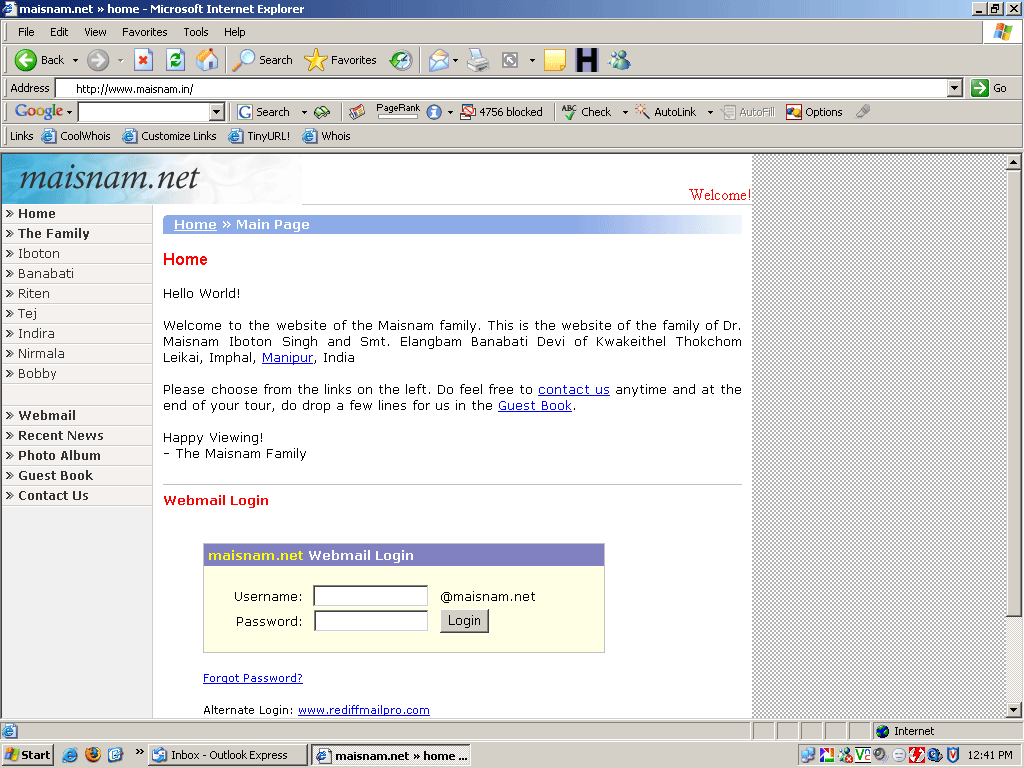
Task: Open the Google search box dropdown
Action: click(x=217, y=112)
